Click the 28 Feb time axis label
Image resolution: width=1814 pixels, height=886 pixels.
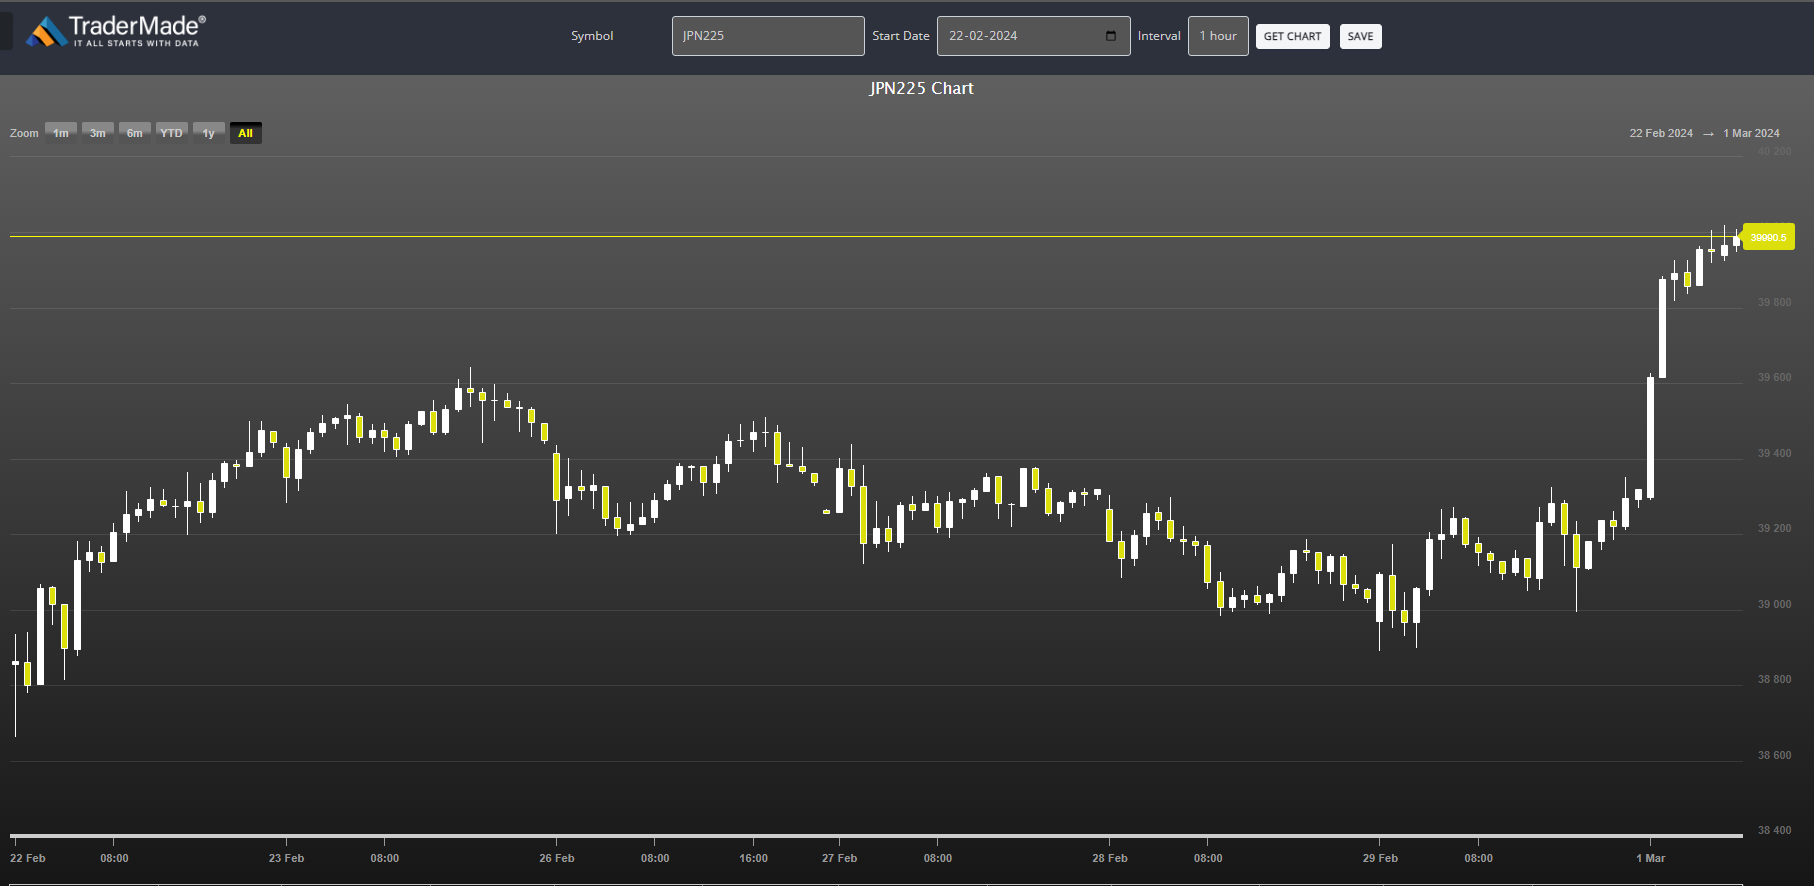1109,858
